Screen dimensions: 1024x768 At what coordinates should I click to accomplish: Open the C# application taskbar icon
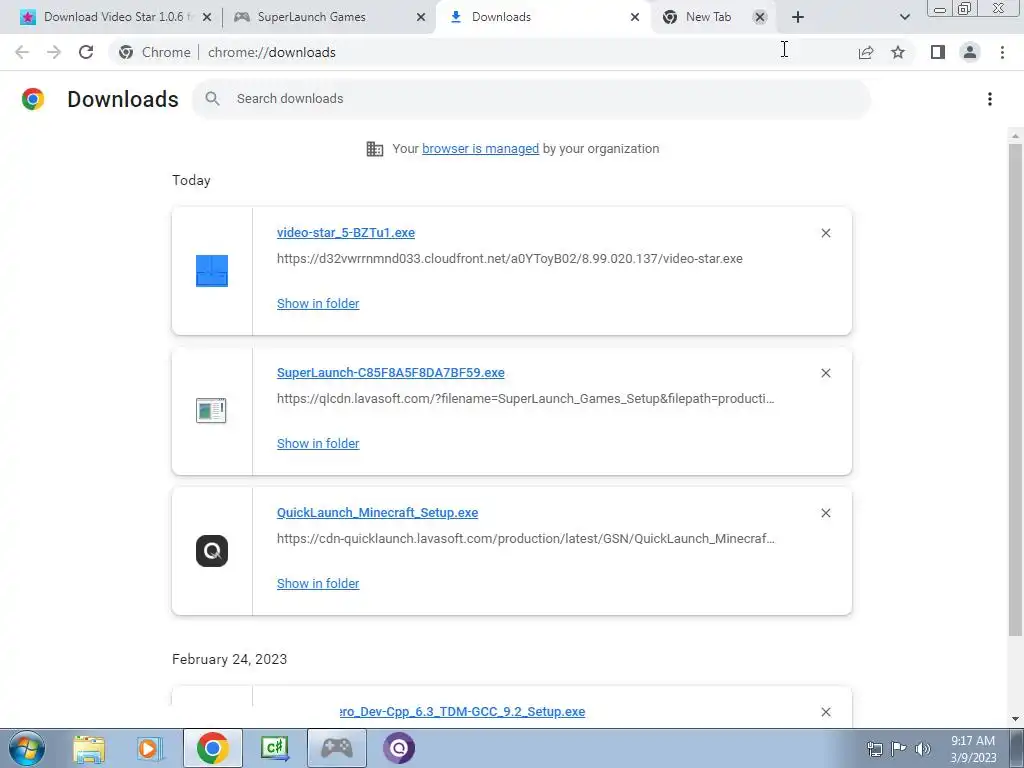tap(274, 748)
